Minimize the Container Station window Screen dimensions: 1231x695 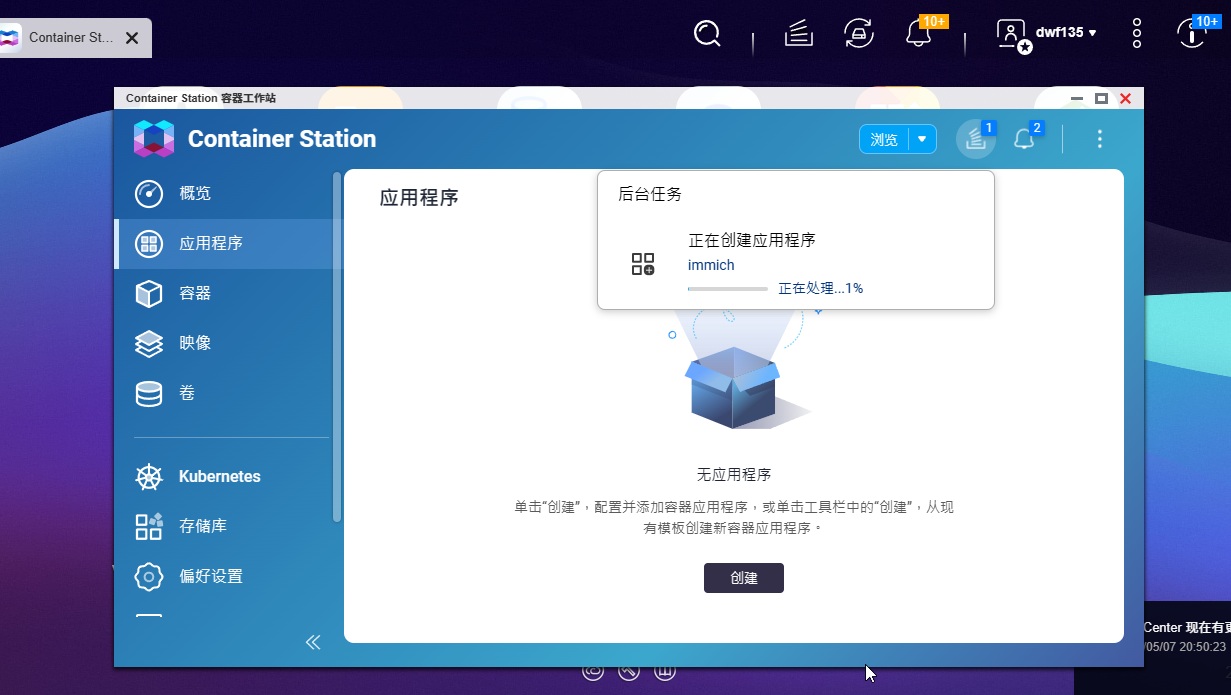click(1077, 98)
